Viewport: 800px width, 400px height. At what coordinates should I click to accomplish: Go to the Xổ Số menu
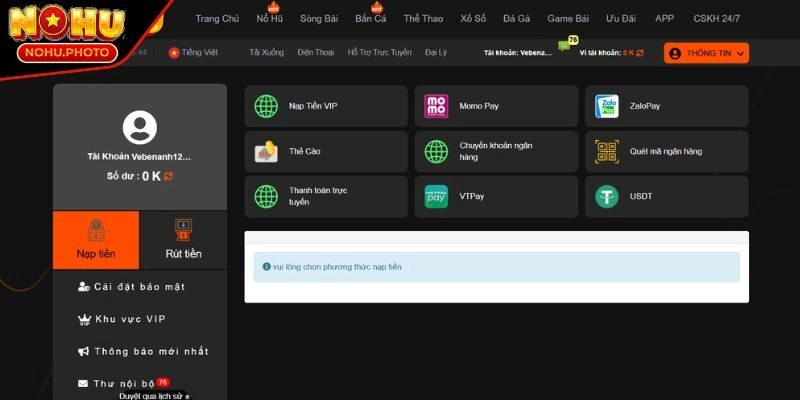point(474,18)
